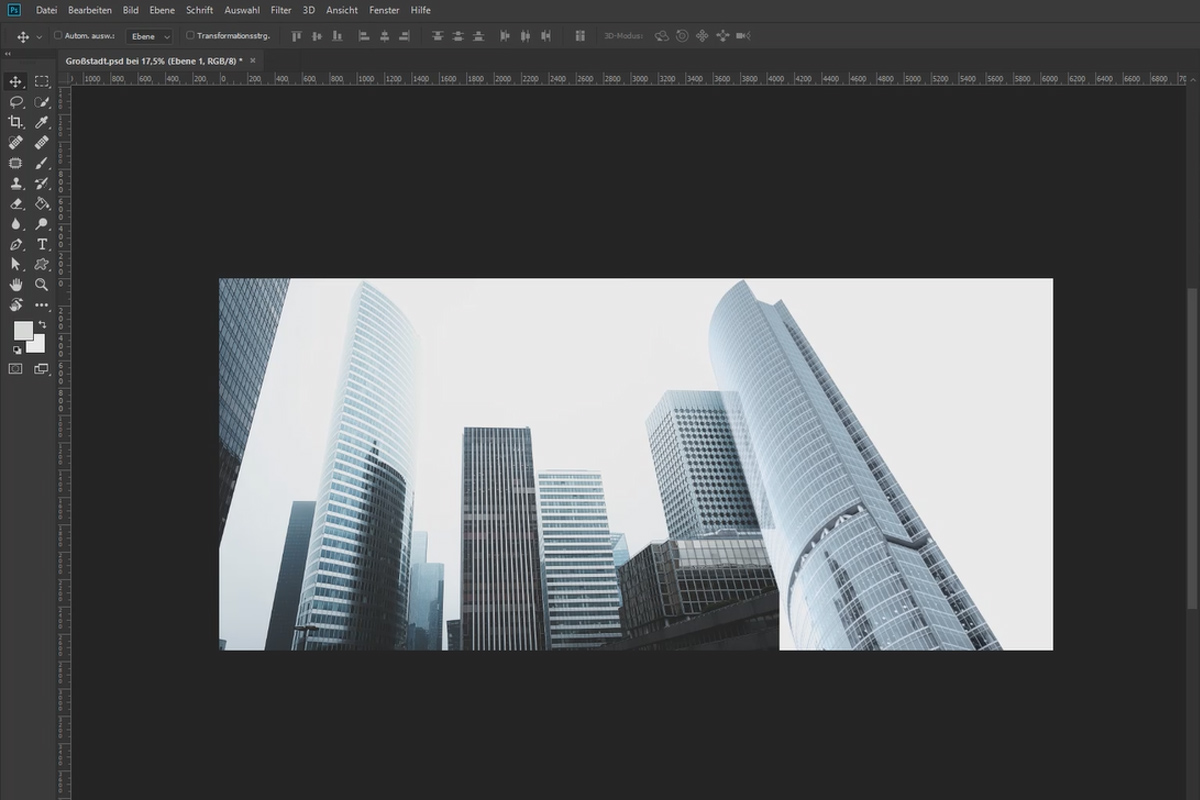Open the 3D menu
Screen dimensions: 1200x800
(309, 10)
